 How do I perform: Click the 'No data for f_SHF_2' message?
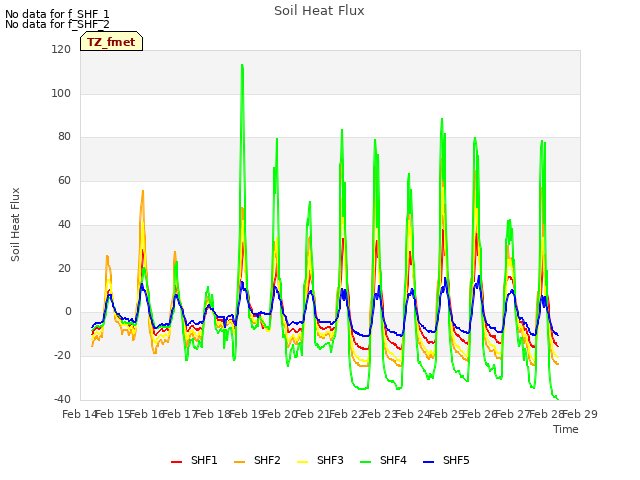coord(57,24)
